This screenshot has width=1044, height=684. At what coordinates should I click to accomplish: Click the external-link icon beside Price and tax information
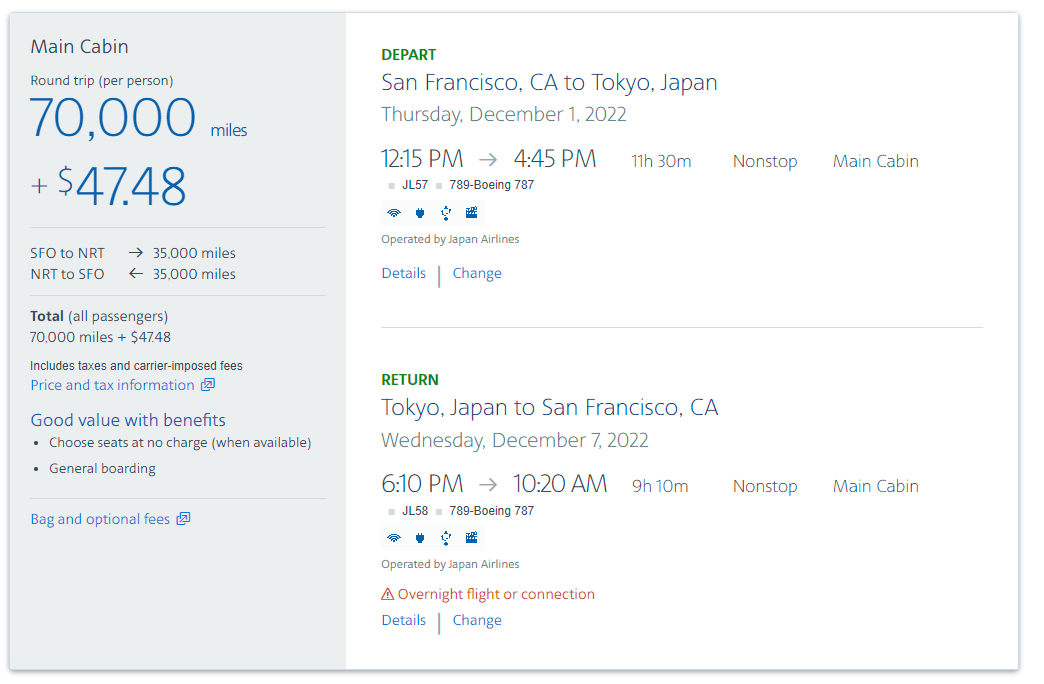pos(208,385)
